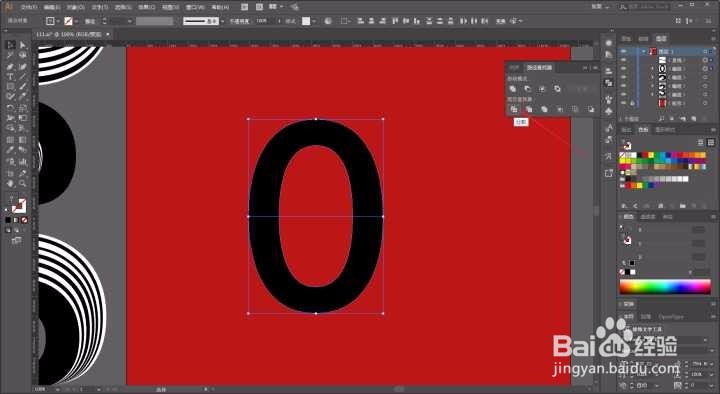Viewport: 720px width, 394px height.
Task: Toggle visibility of second row in Layers panel
Action: coord(624,60)
